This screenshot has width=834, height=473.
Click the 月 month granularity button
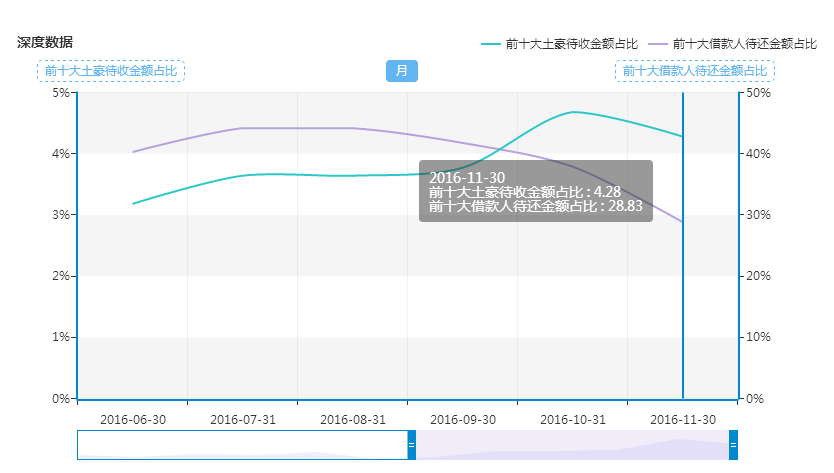[402, 71]
